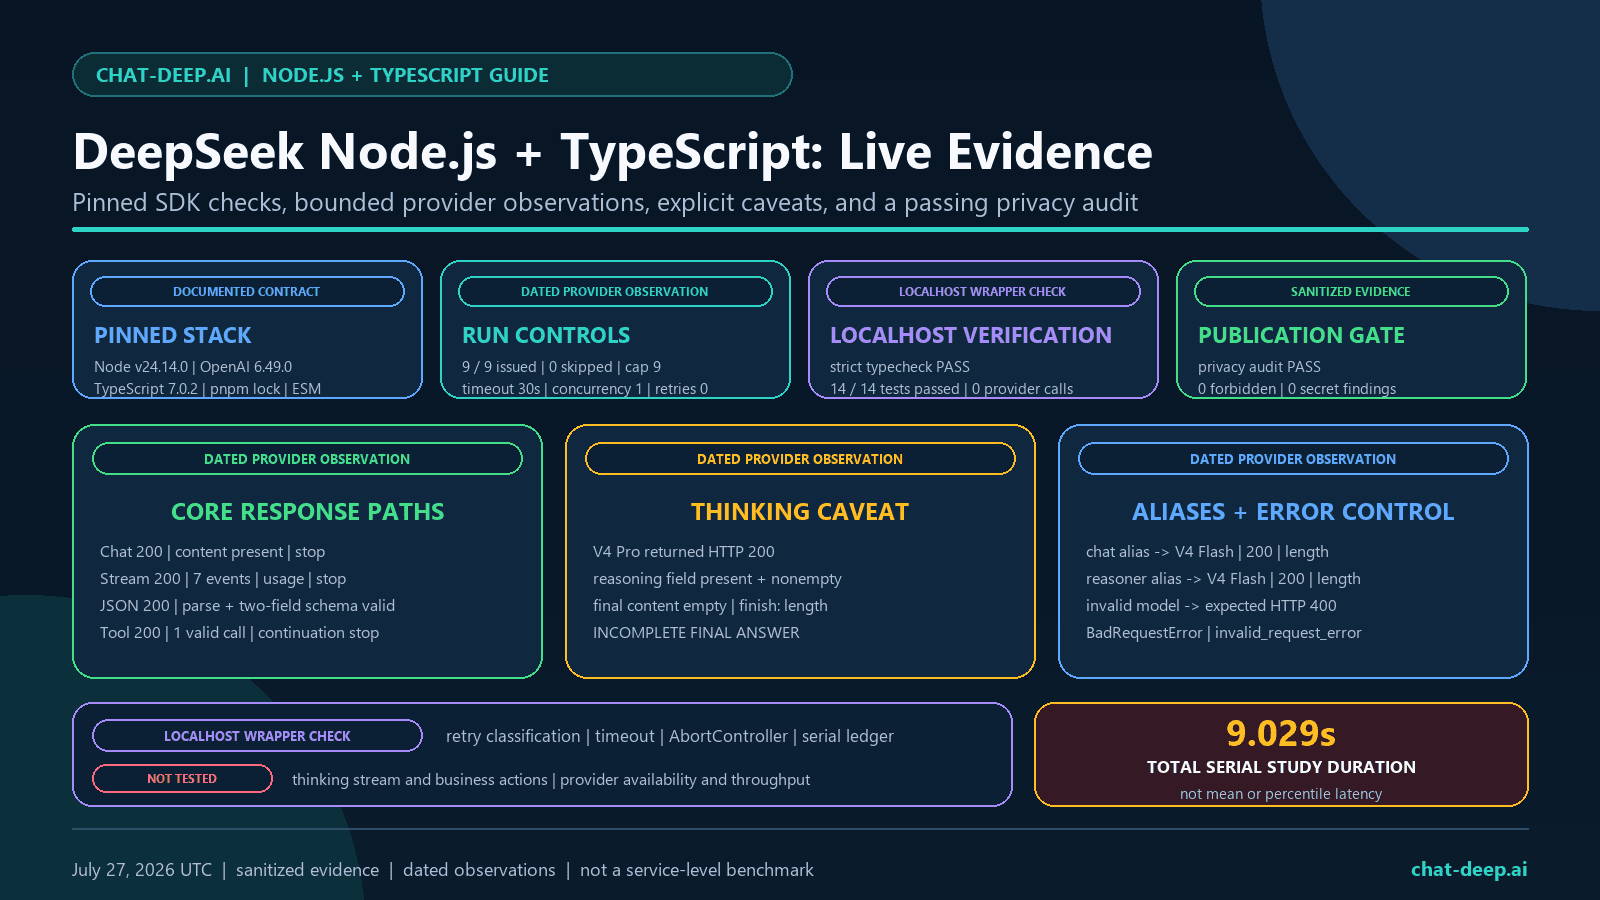
Task: Click the footer line starting 'July 27, 2026 UTC'
Action: [443, 870]
